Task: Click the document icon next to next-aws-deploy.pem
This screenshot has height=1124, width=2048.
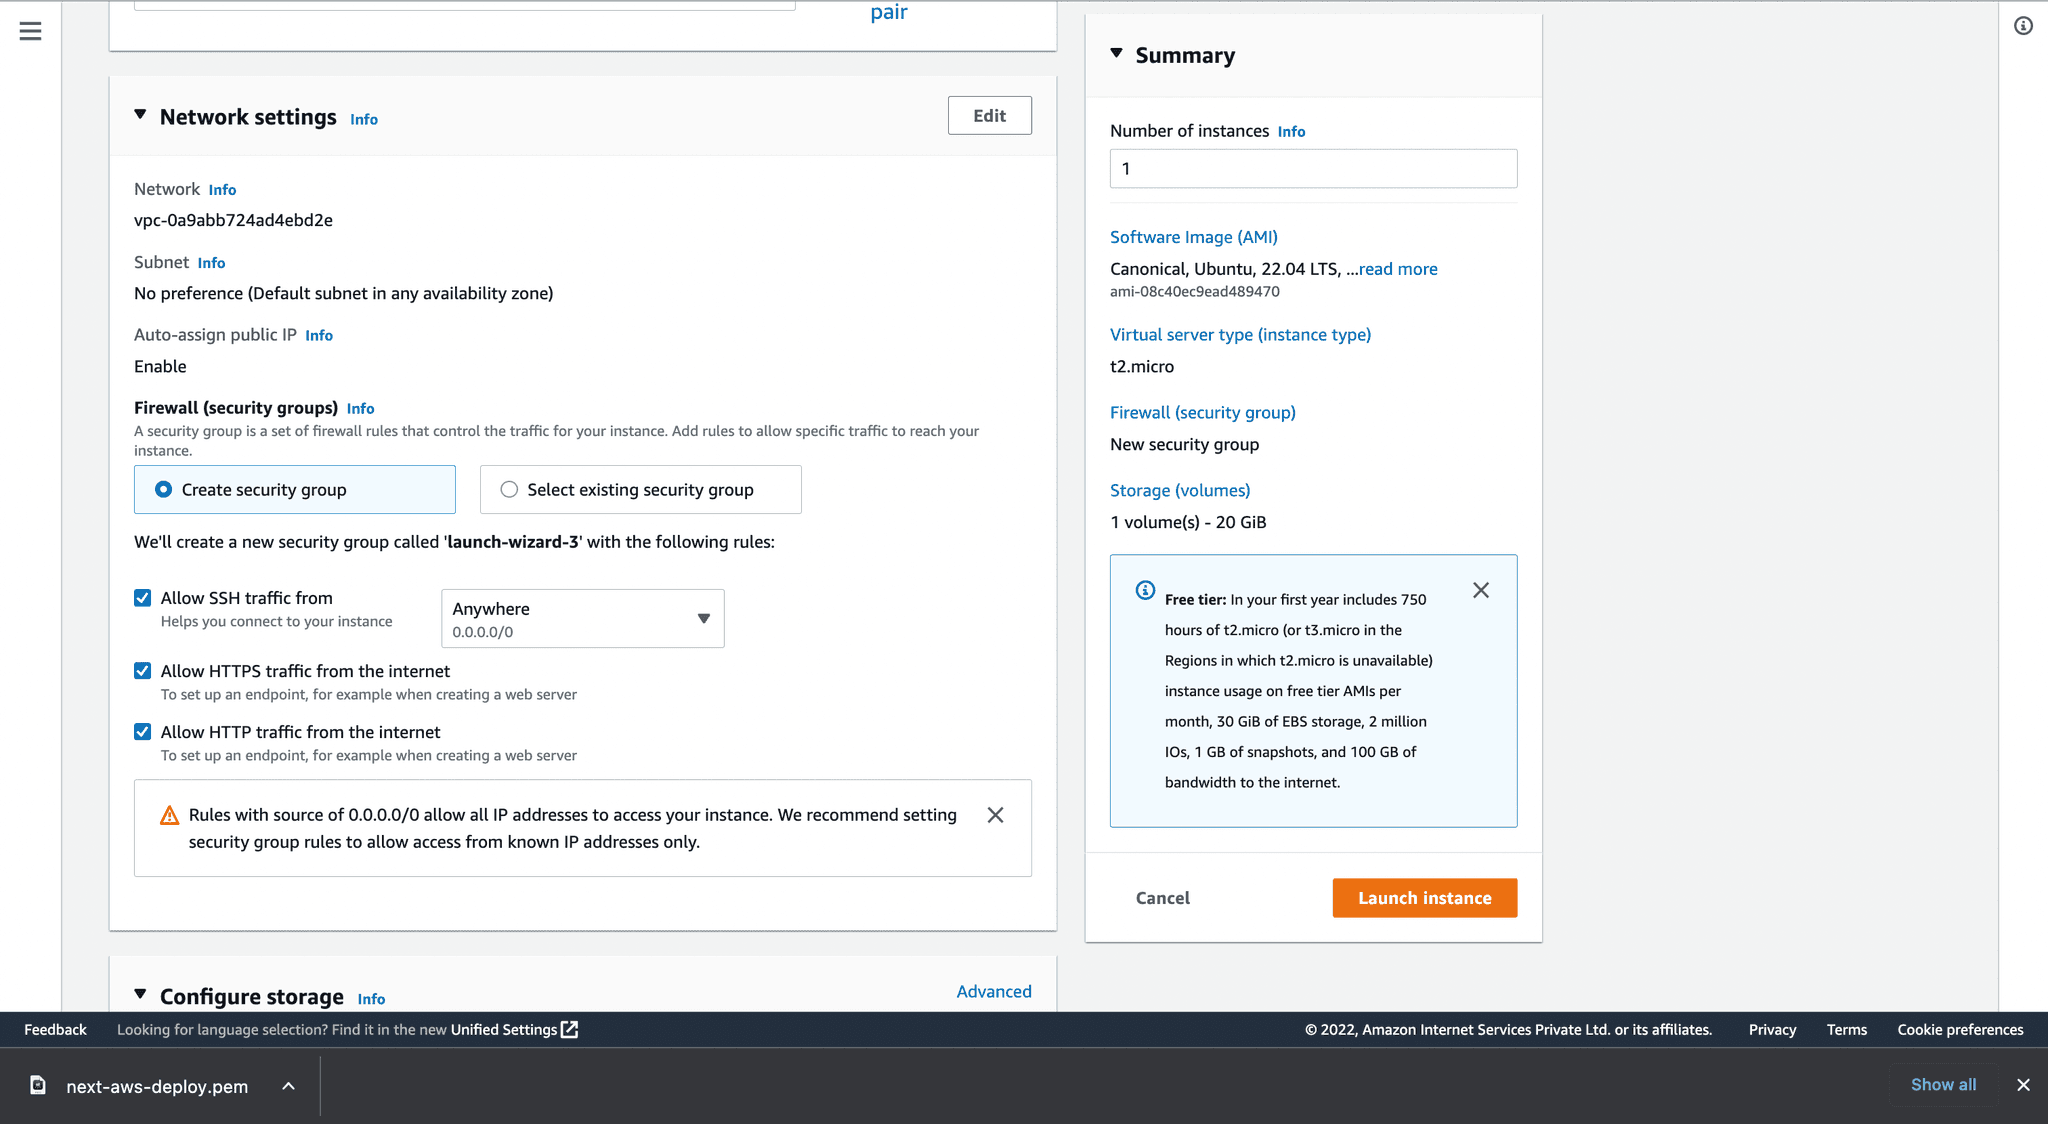Action: coord(38,1085)
